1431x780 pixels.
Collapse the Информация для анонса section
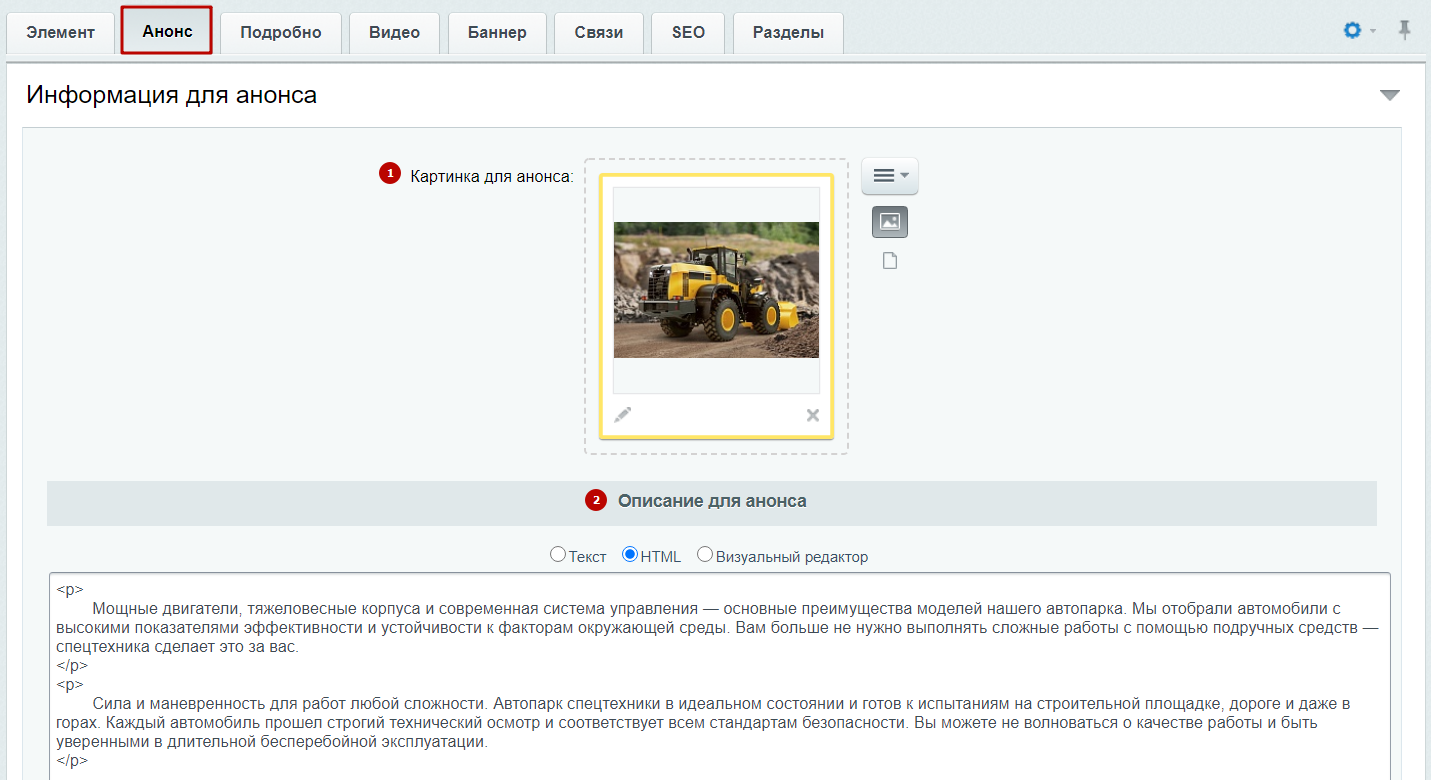1389,96
